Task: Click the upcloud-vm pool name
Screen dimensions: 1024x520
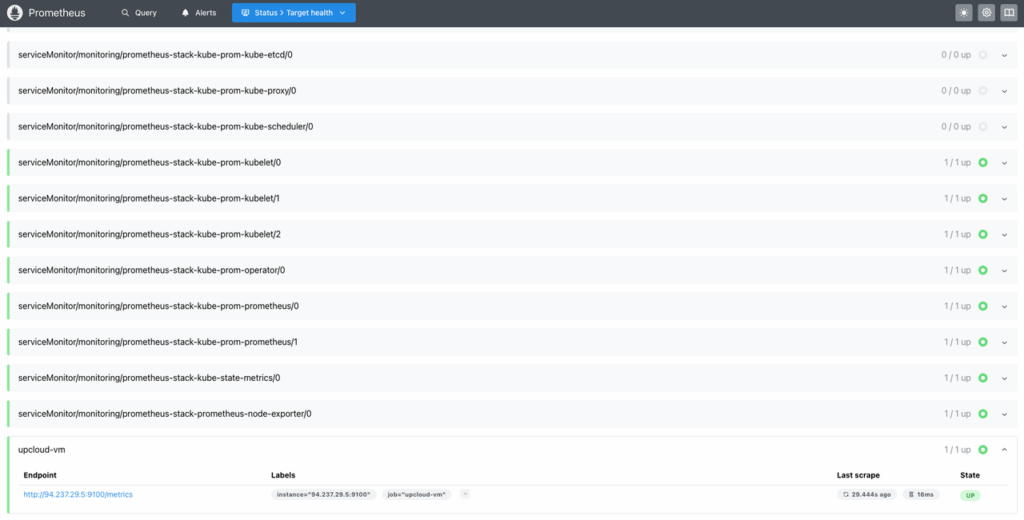Action: [42, 449]
